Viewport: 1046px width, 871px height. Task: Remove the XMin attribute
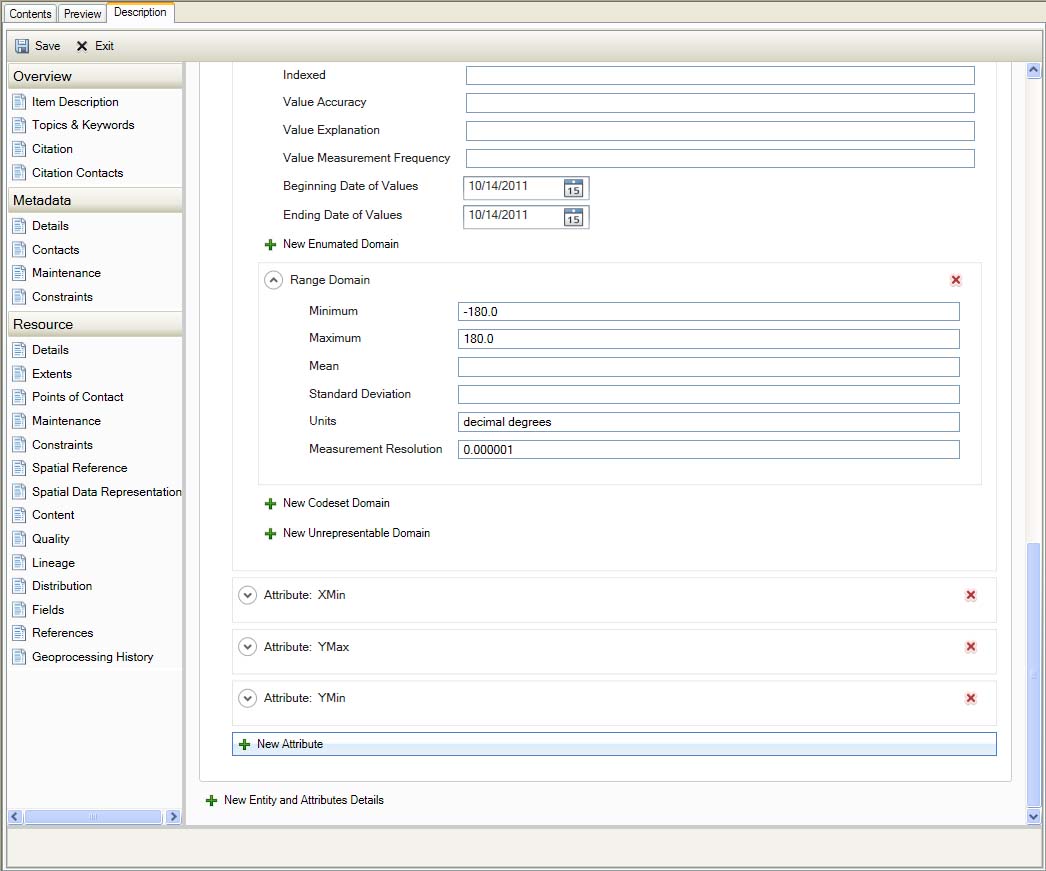tap(970, 595)
